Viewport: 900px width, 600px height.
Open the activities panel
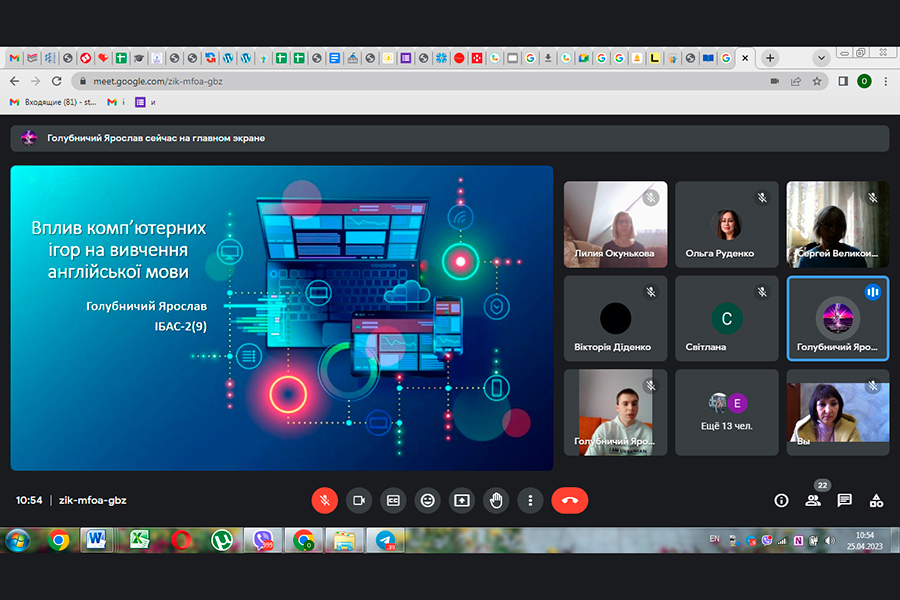(x=876, y=500)
